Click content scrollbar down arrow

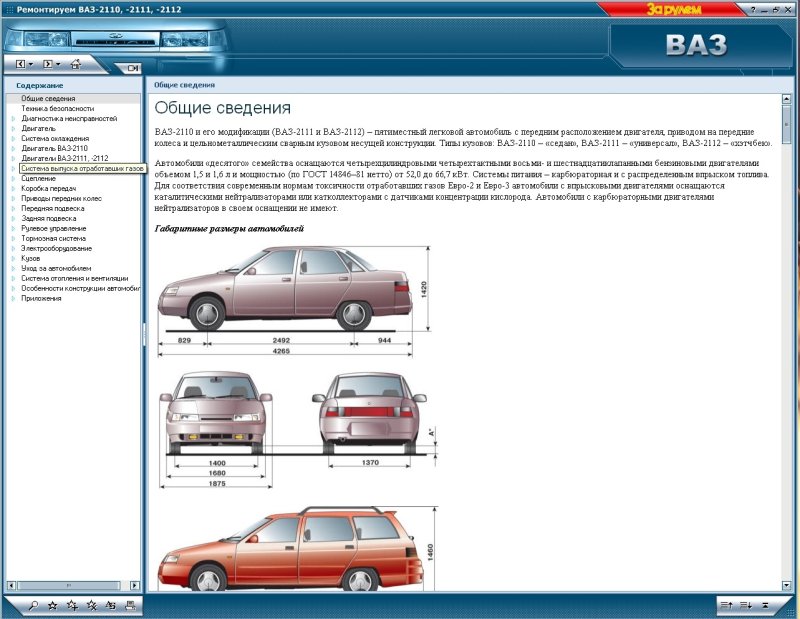coord(786,585)
